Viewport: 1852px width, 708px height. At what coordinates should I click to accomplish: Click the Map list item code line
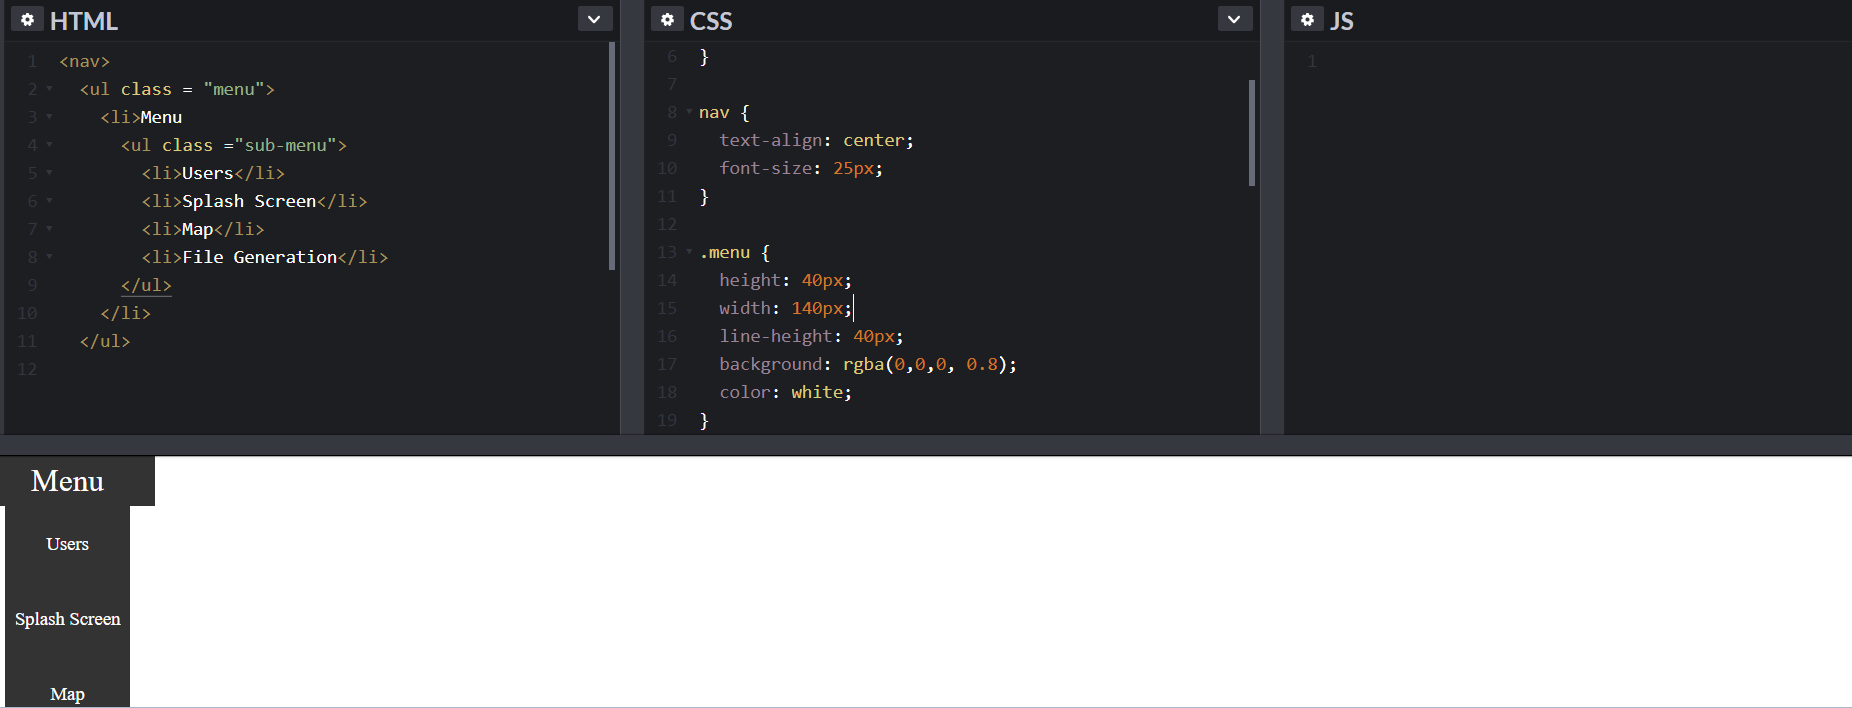[x=203, y=229]
